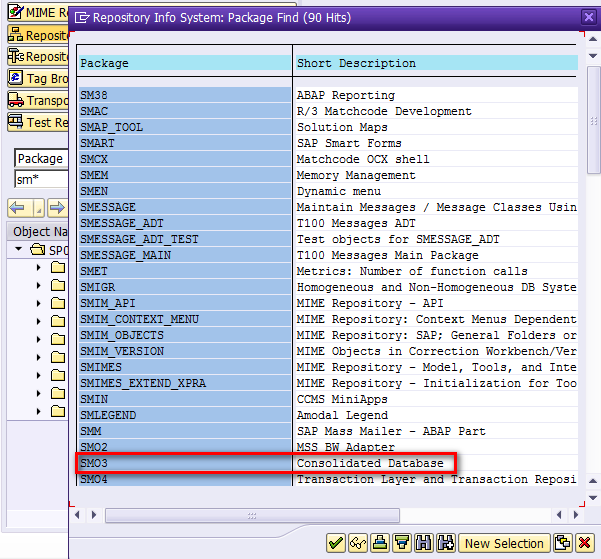
Task: Expand the last folder under SPO
Action: pos(38,411)
